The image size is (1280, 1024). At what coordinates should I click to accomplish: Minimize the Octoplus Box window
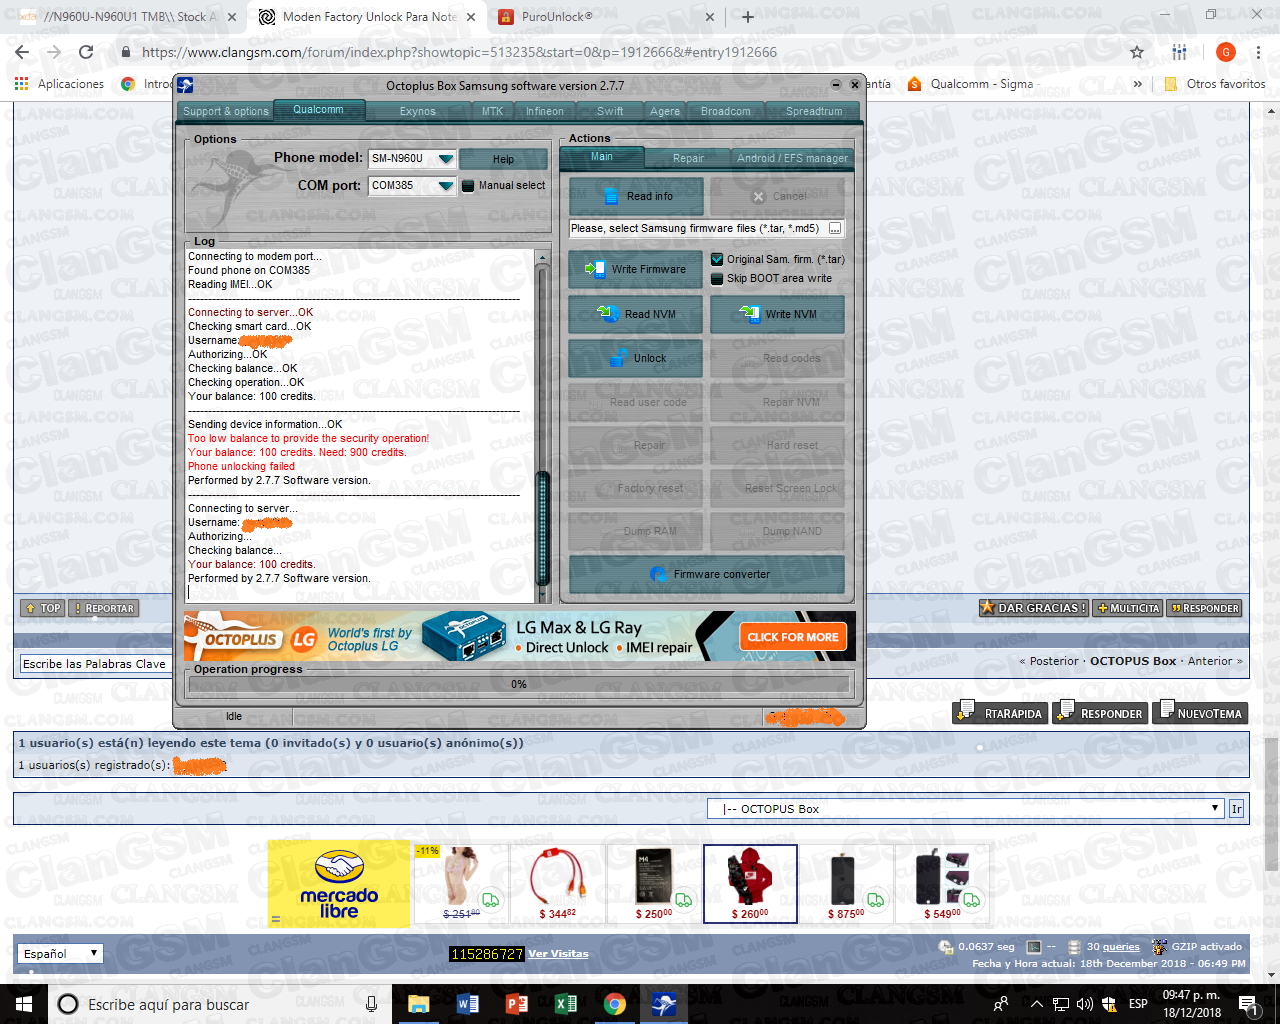coord(836,85)
